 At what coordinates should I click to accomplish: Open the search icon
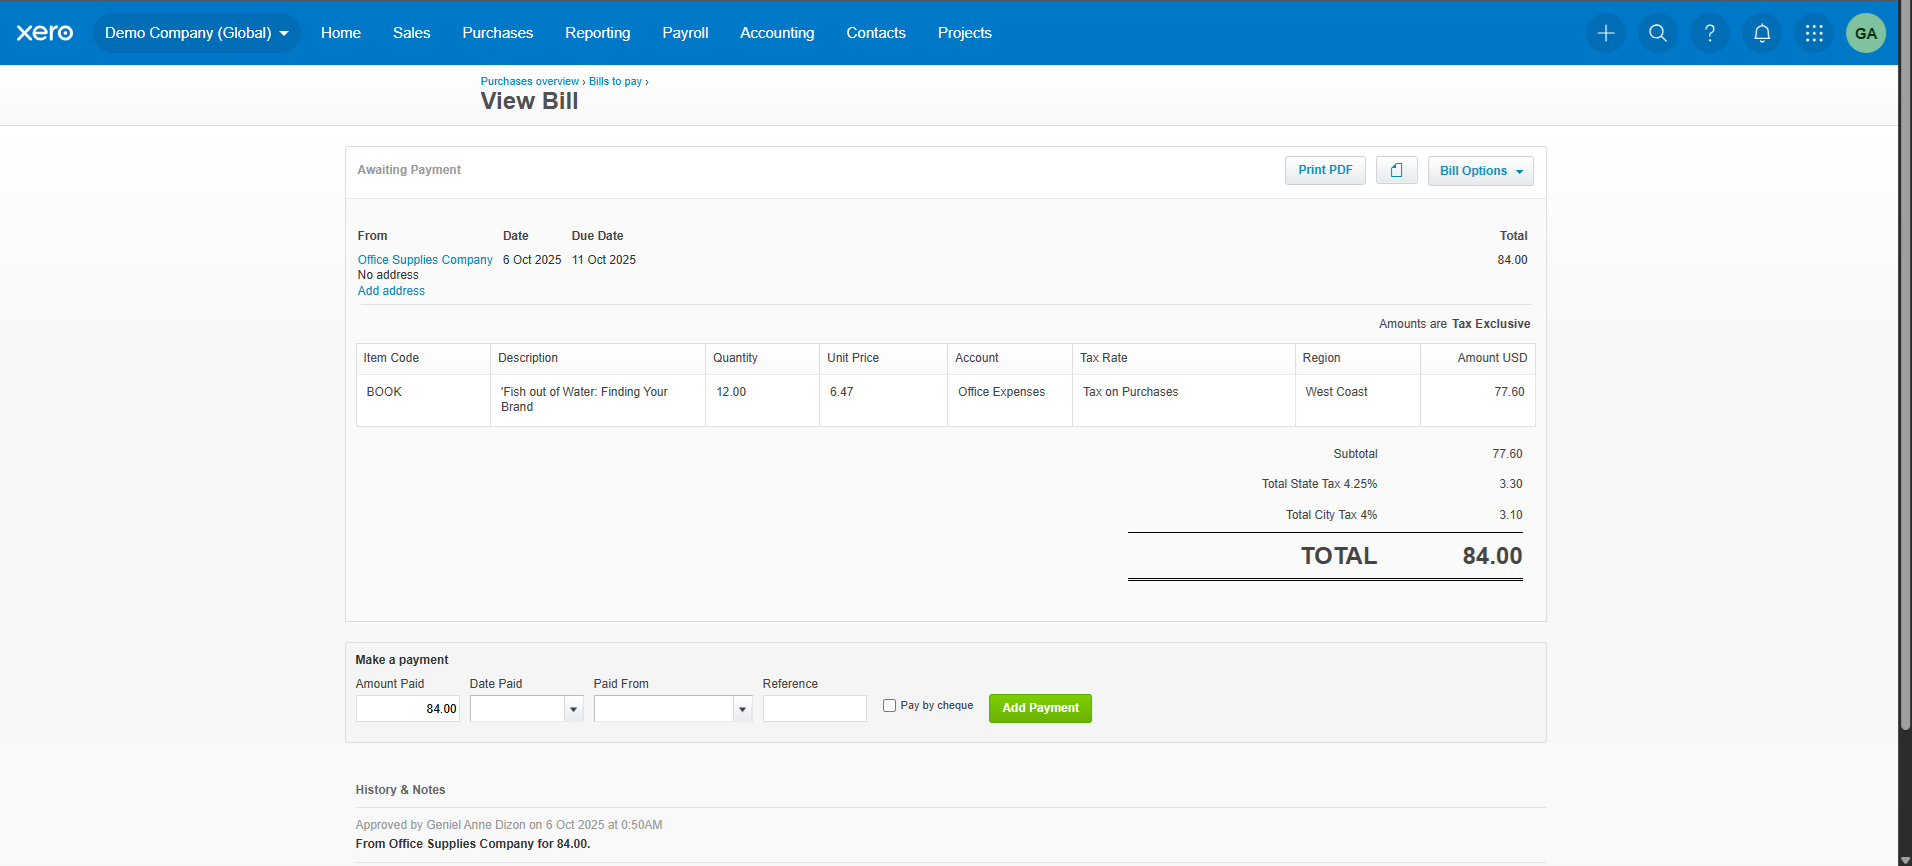[1658, 33]
